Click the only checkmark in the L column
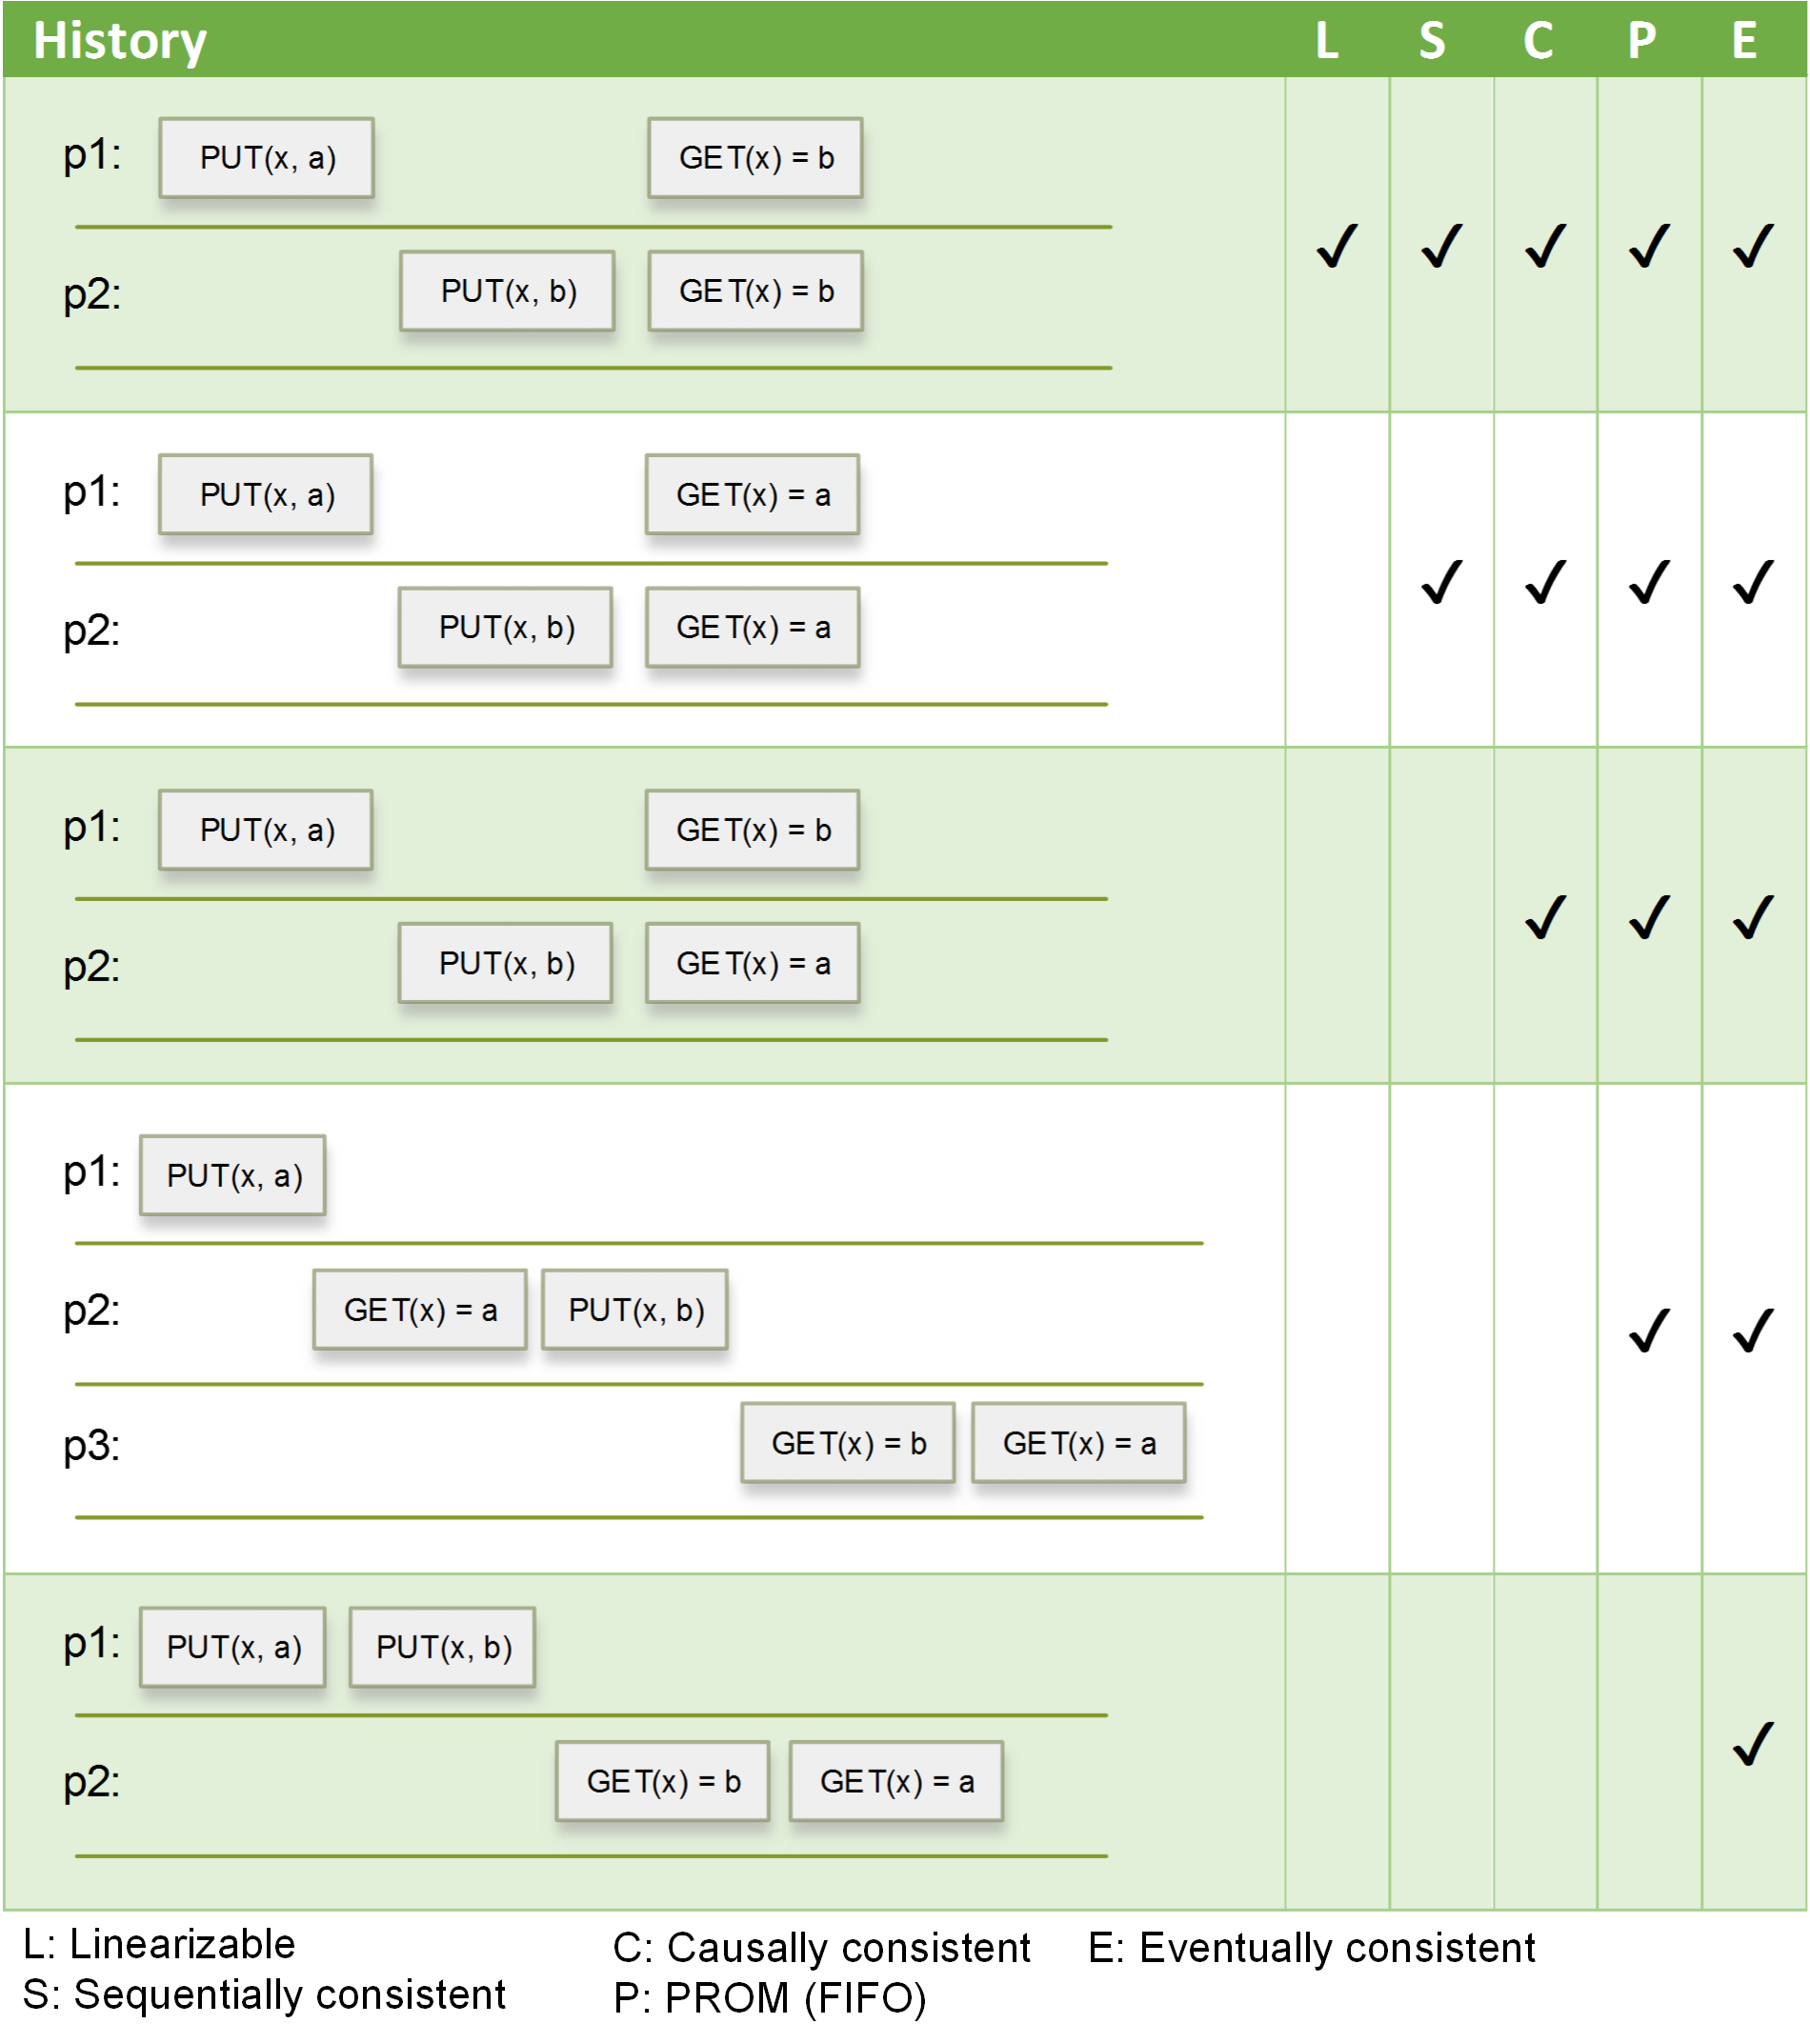Viewport: 1810px width, 2044px height. (x=1336, y=246)
